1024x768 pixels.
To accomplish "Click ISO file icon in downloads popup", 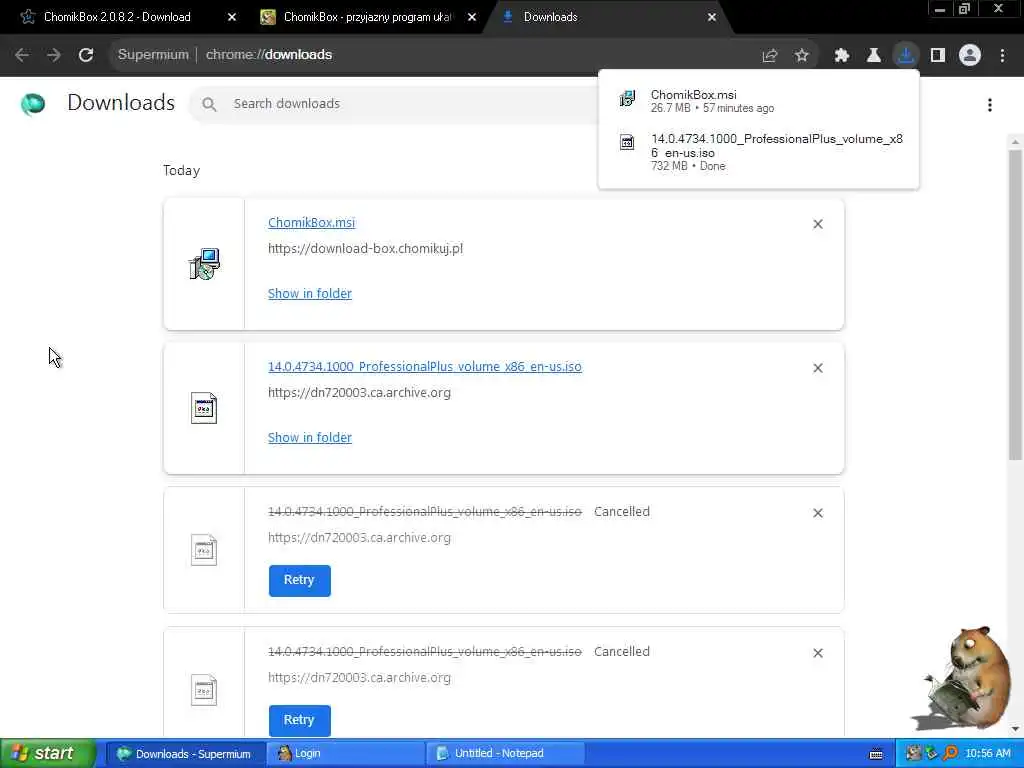I will pyautogui.click(x=627, y=142).
